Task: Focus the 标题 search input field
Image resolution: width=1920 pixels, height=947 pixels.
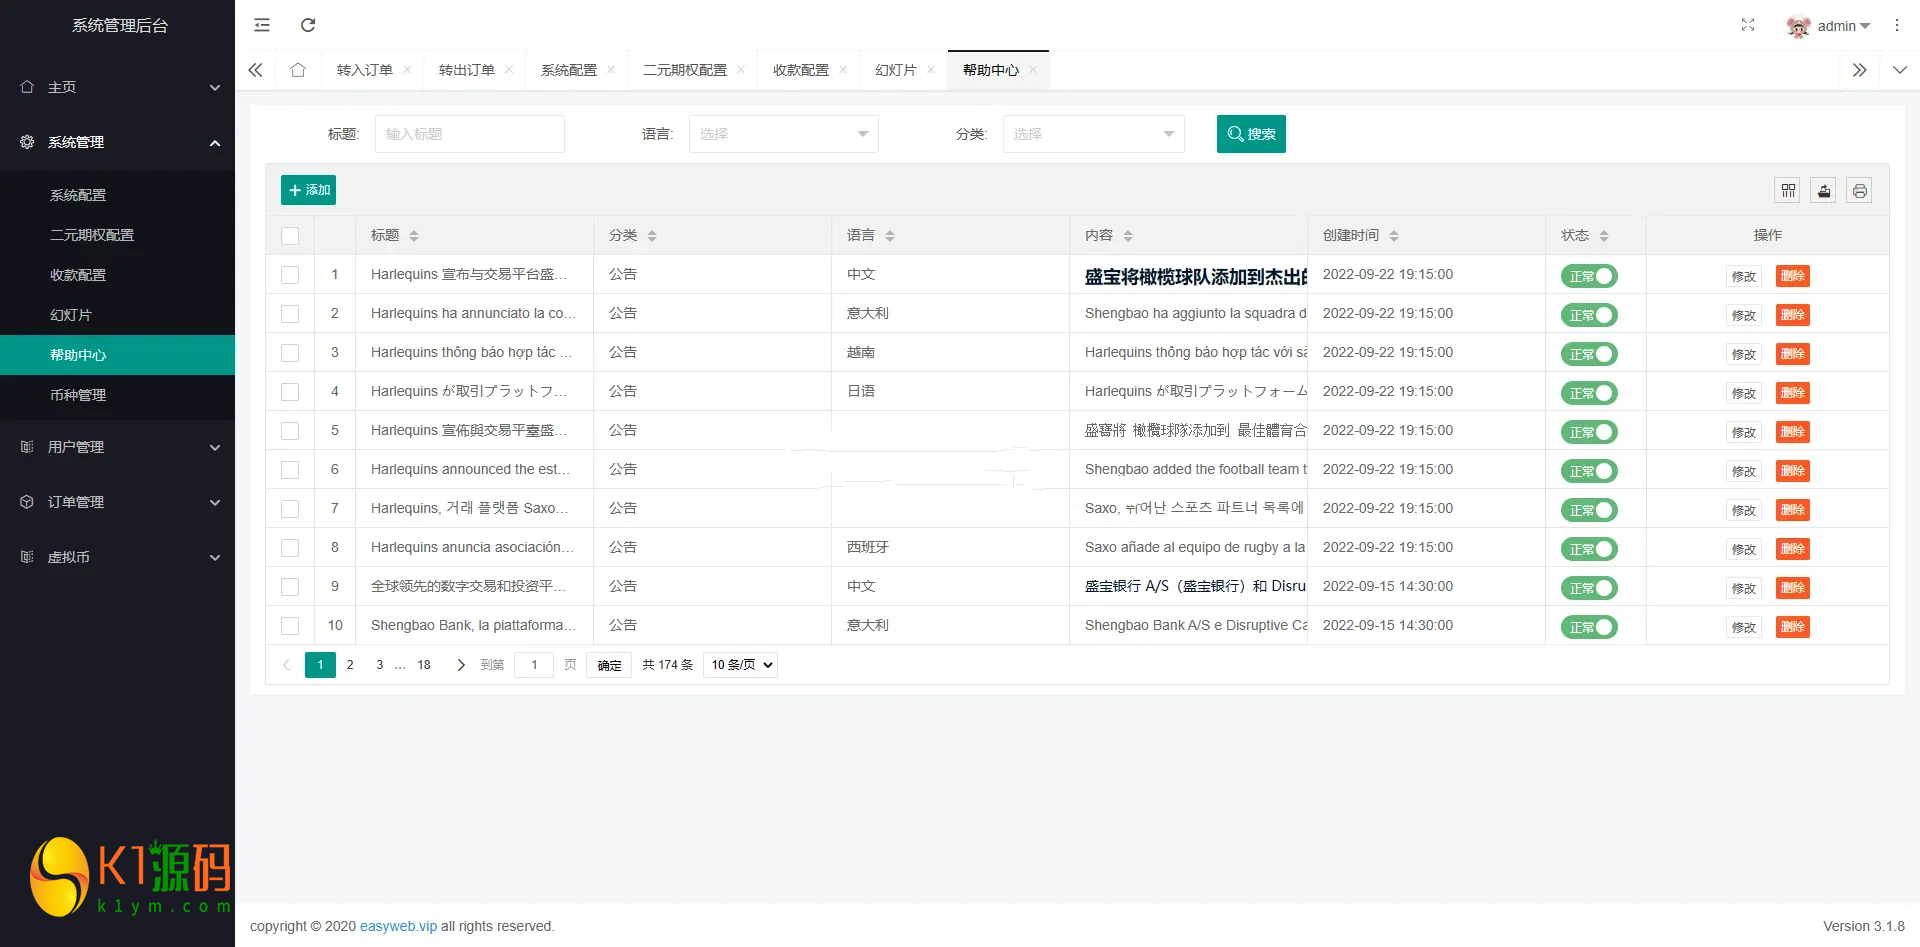Action: point(469,134)
